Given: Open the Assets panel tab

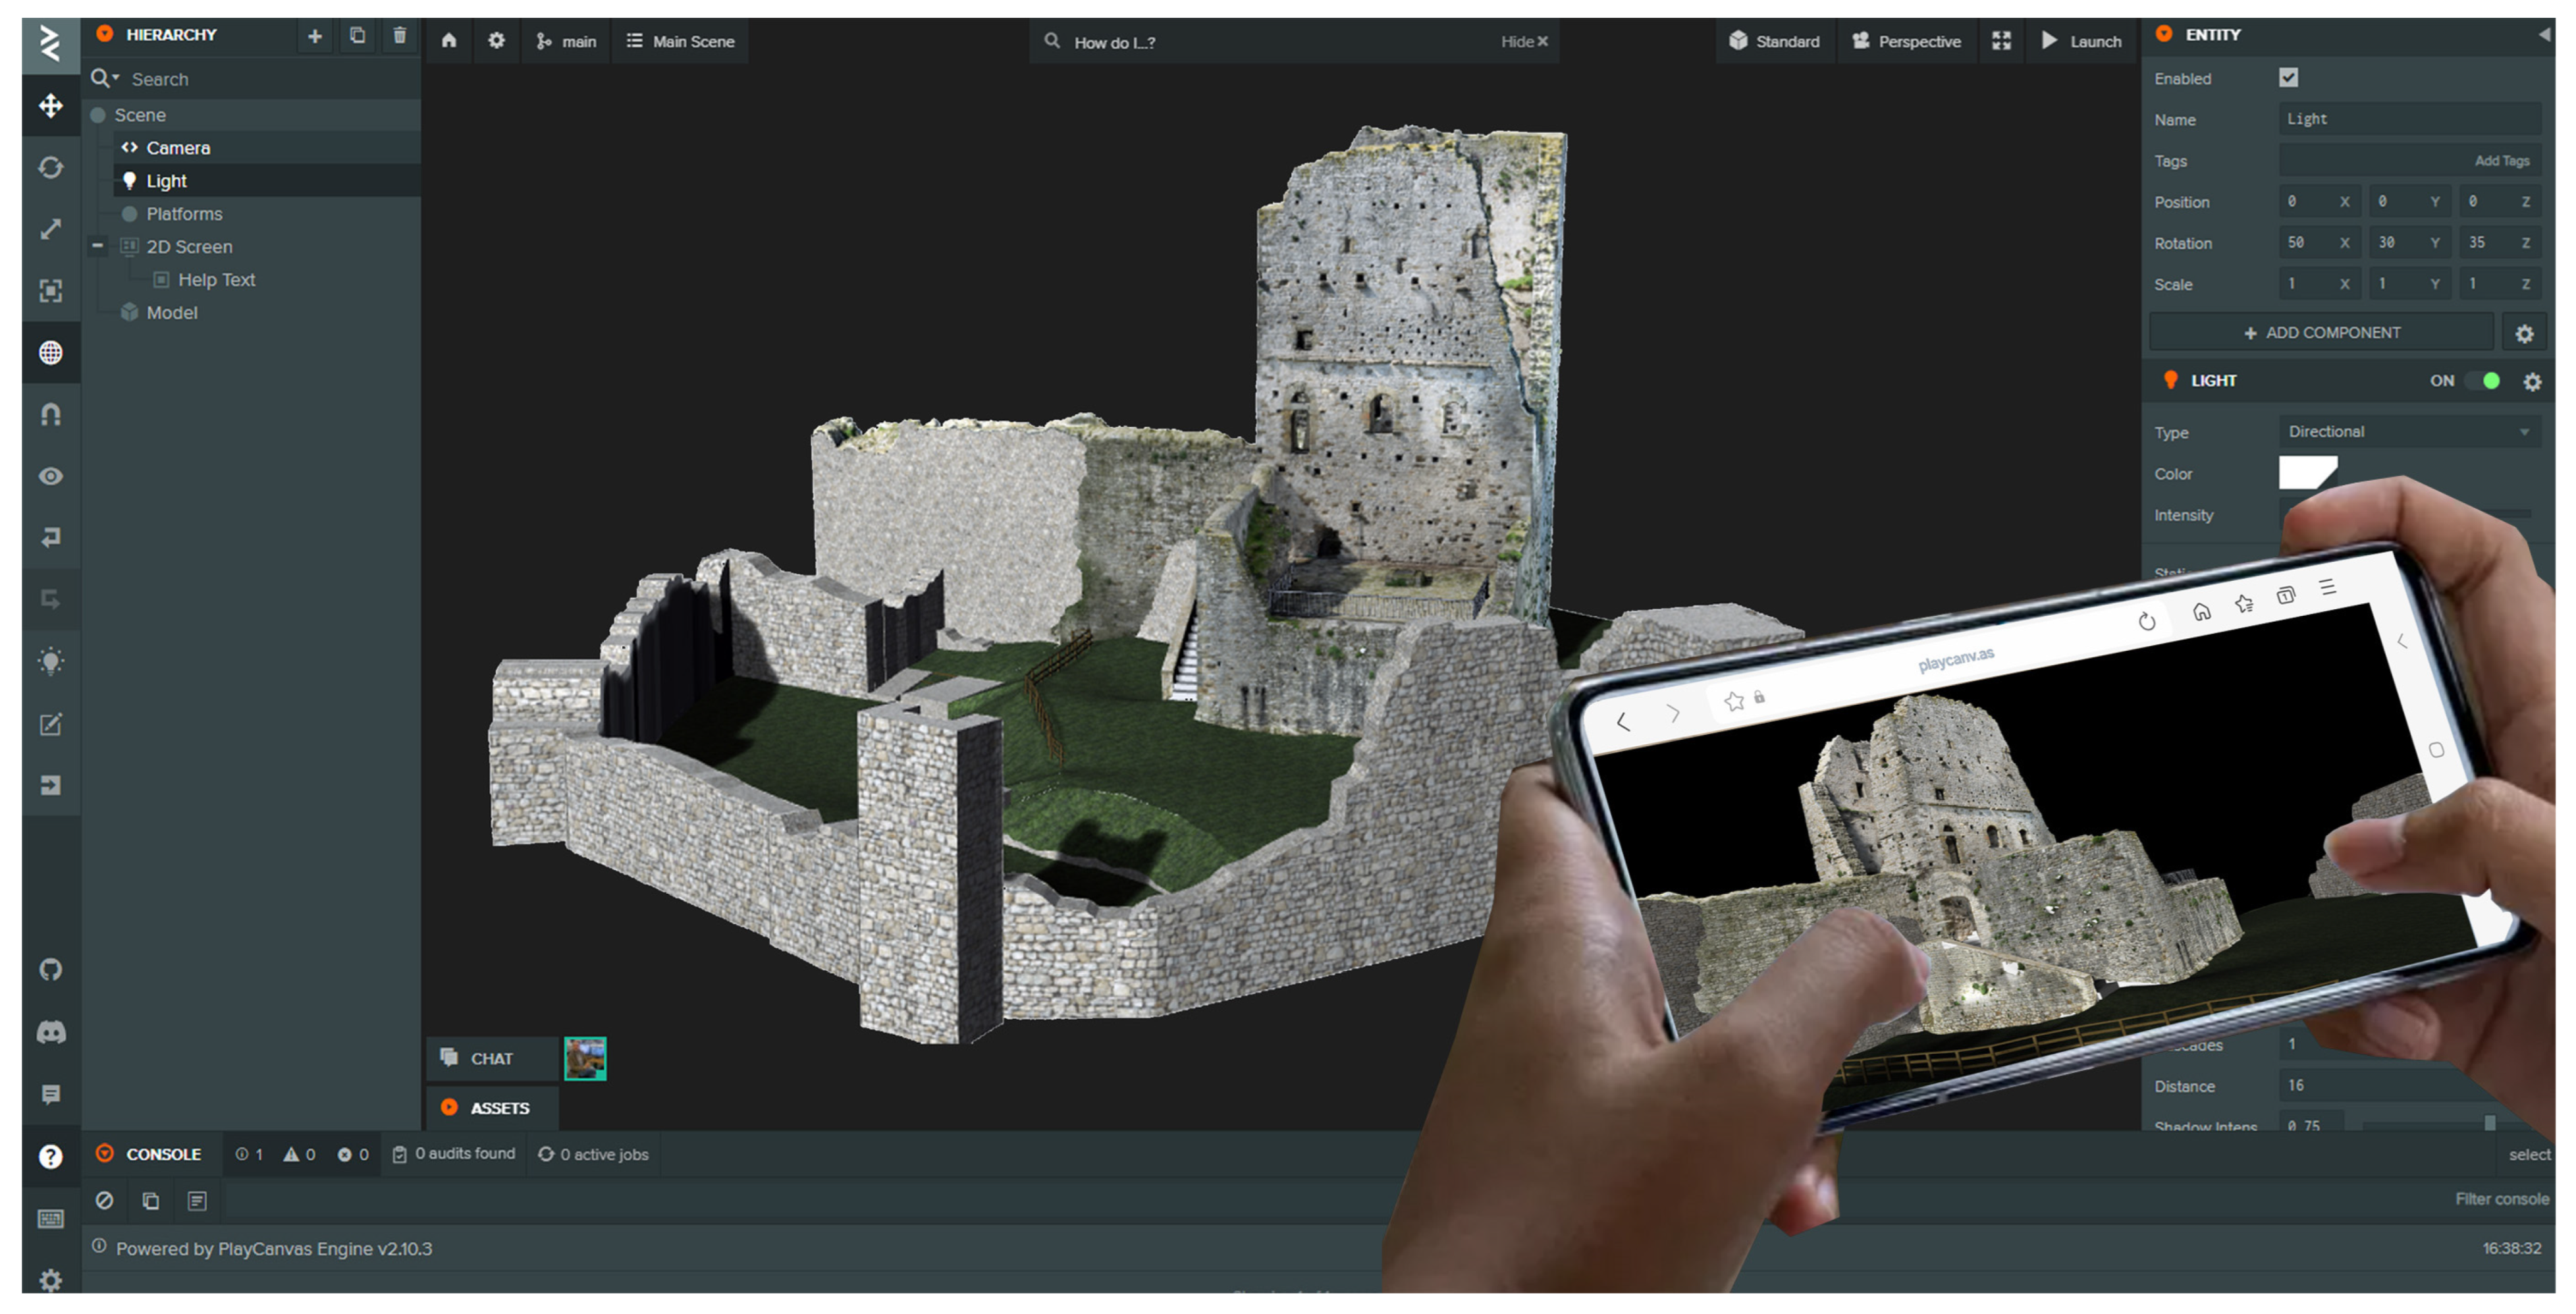Looking at the screenshot, I should pyautogui.click(x=493, y=1108).
